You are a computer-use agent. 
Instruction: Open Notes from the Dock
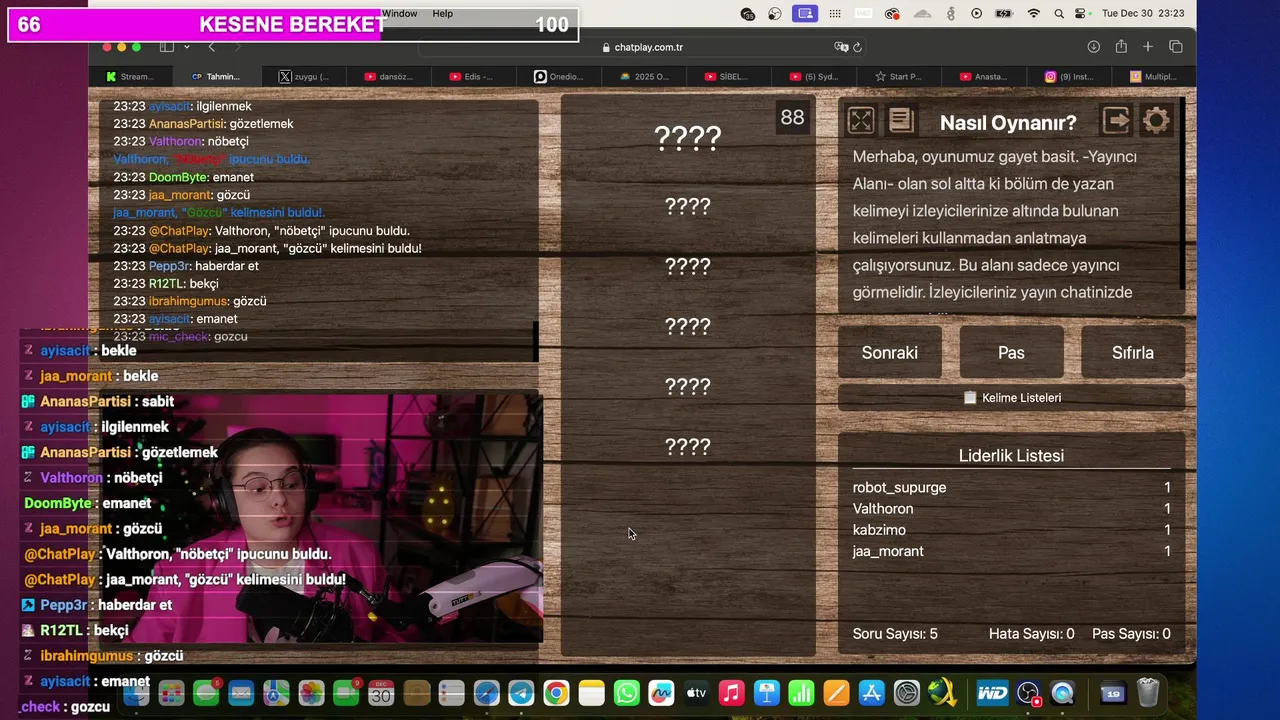(591, 693)
